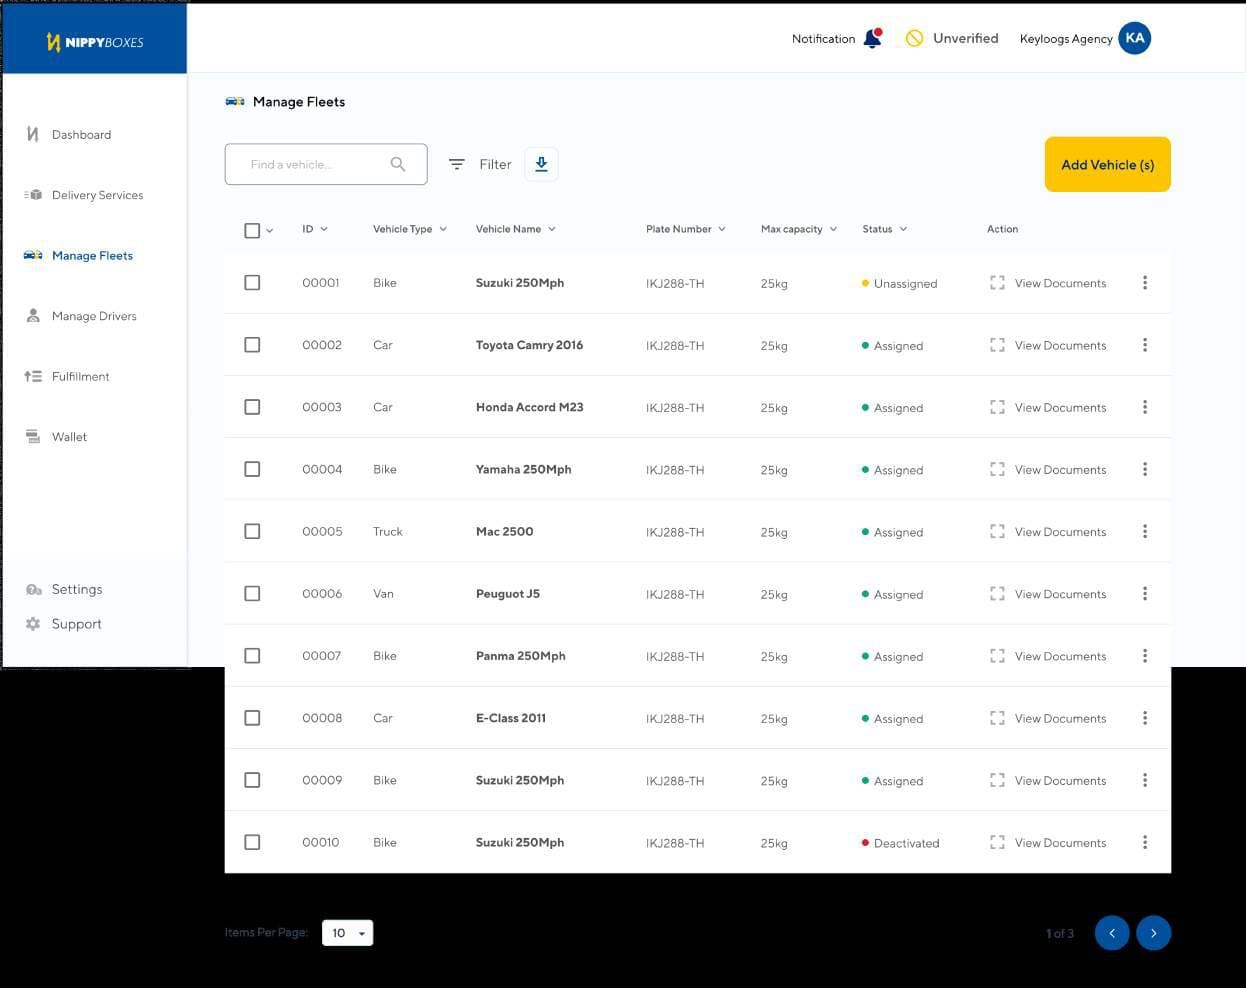Click the search magnifier icon
The image size is (1246, 988).
[x=398, y=164]
